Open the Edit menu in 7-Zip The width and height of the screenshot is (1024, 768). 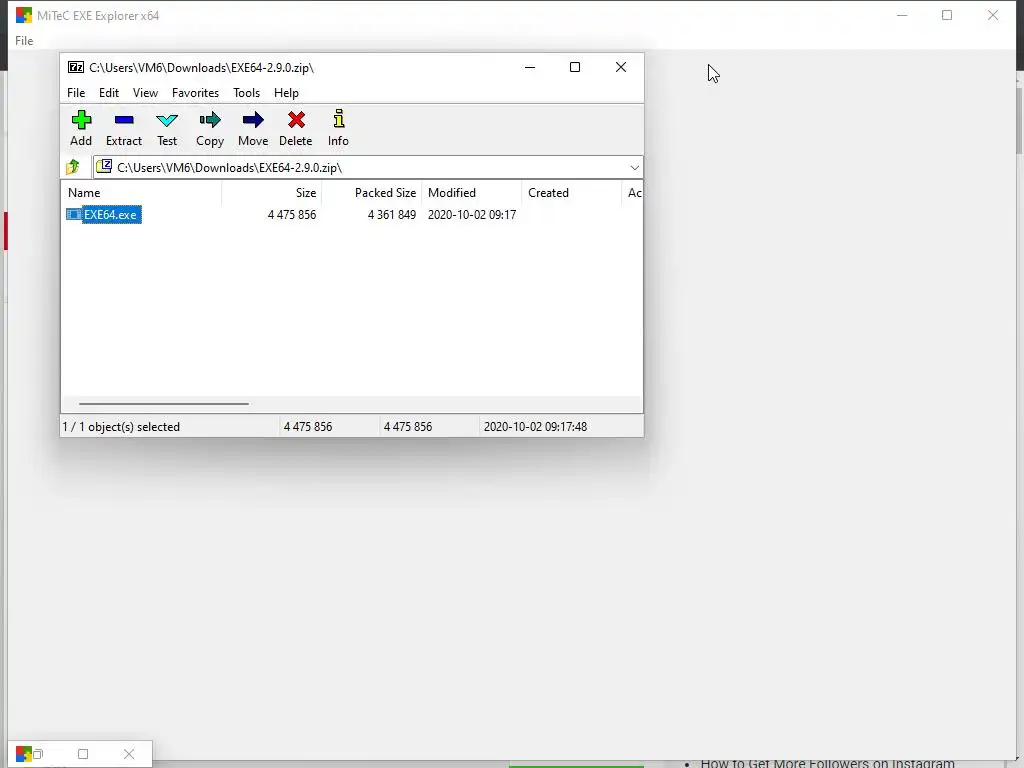[x=108, y=93]
